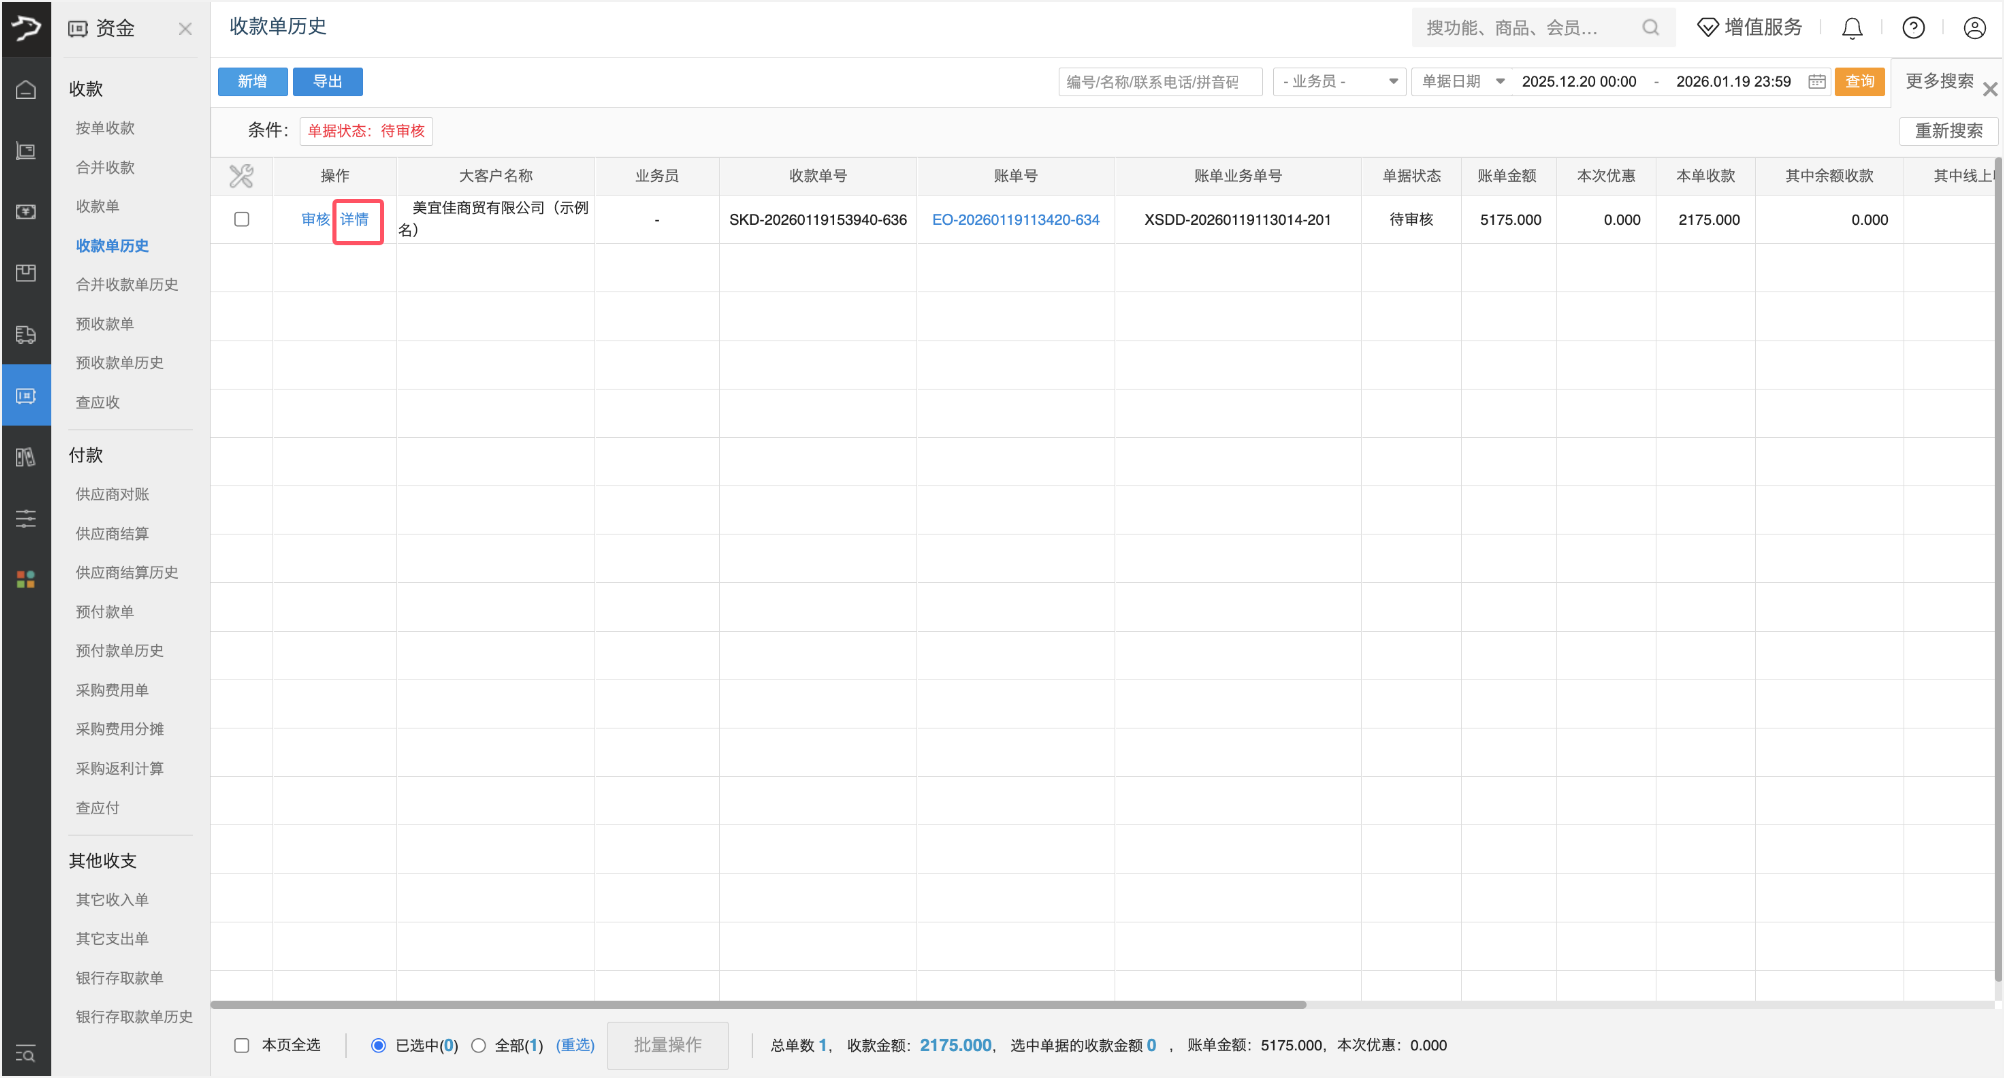Open the colorful apps grid icon
Image resolution: width=2005 pixels, height=1079 pixels.
(x=26, y=580)
